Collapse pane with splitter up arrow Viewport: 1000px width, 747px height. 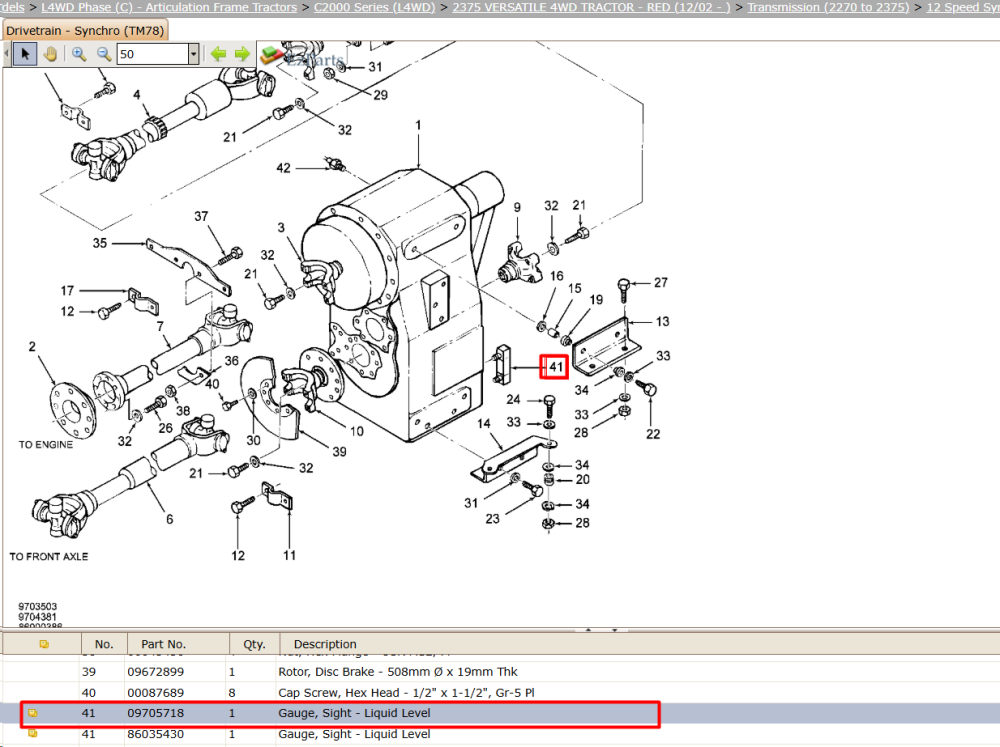(x=588, y=630)
